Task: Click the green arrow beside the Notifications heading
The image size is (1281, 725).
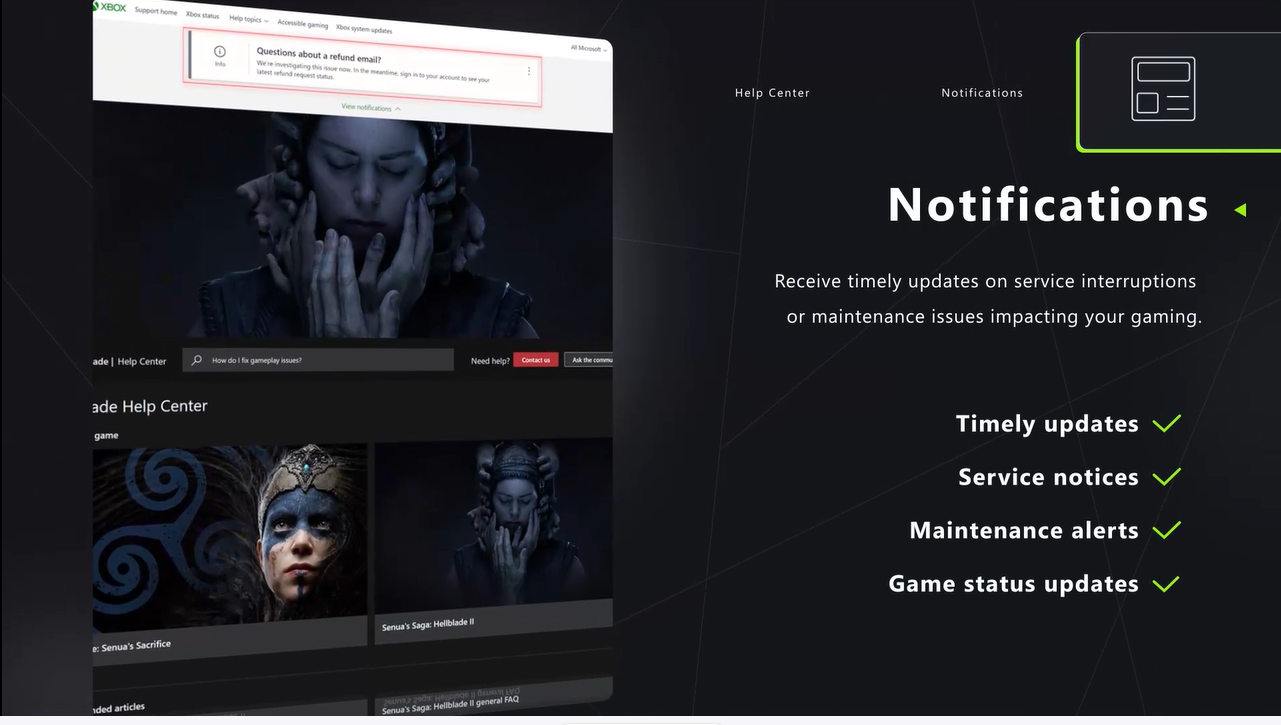Action: [1240, 210]
